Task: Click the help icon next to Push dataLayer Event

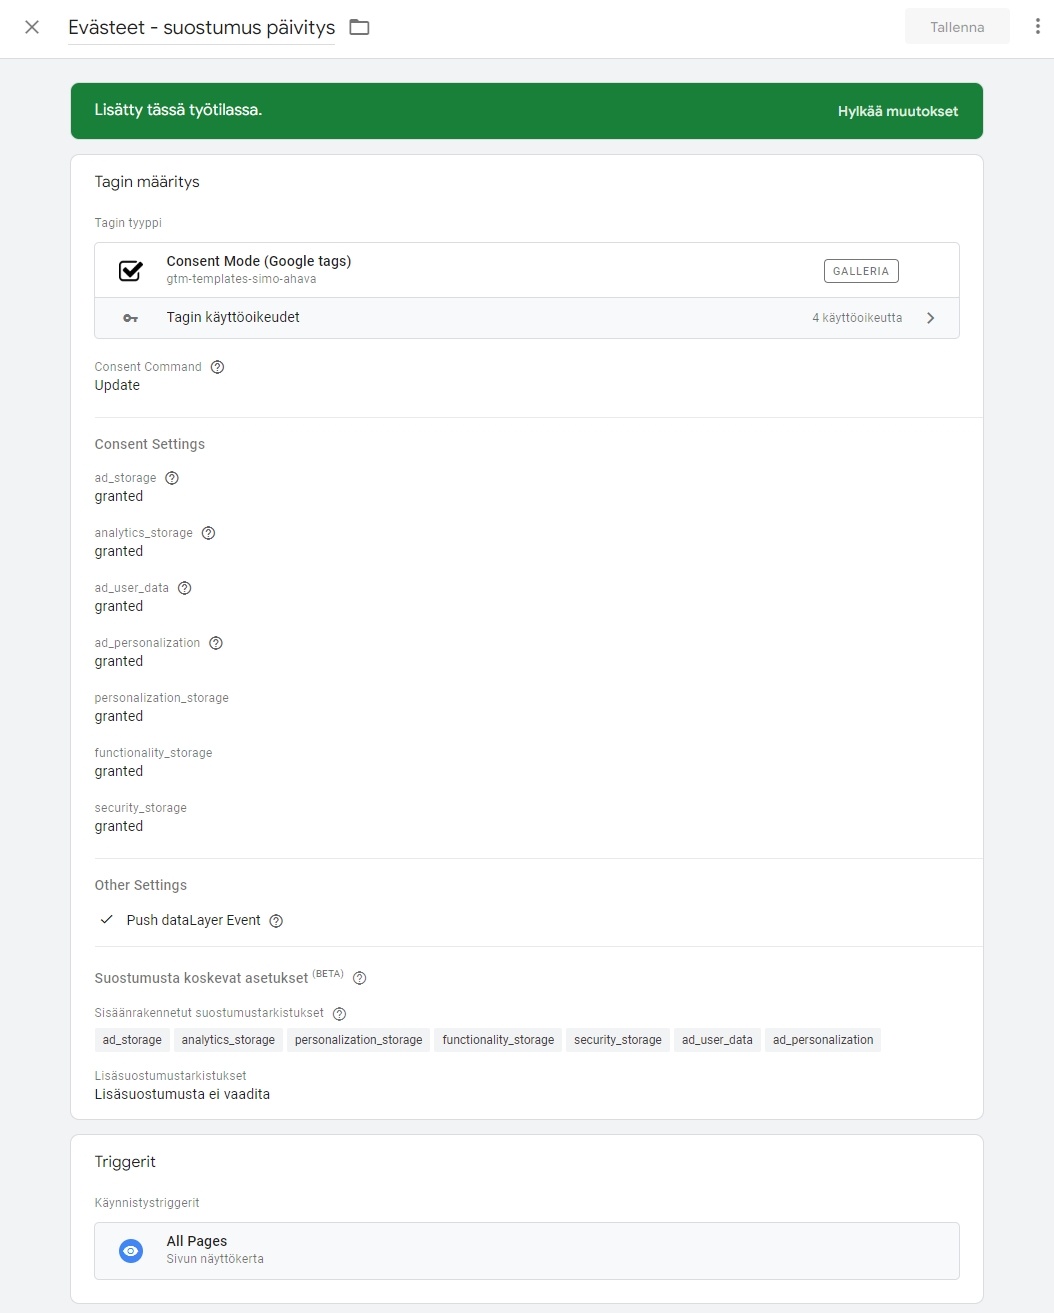Action: (x=276, y=921)
